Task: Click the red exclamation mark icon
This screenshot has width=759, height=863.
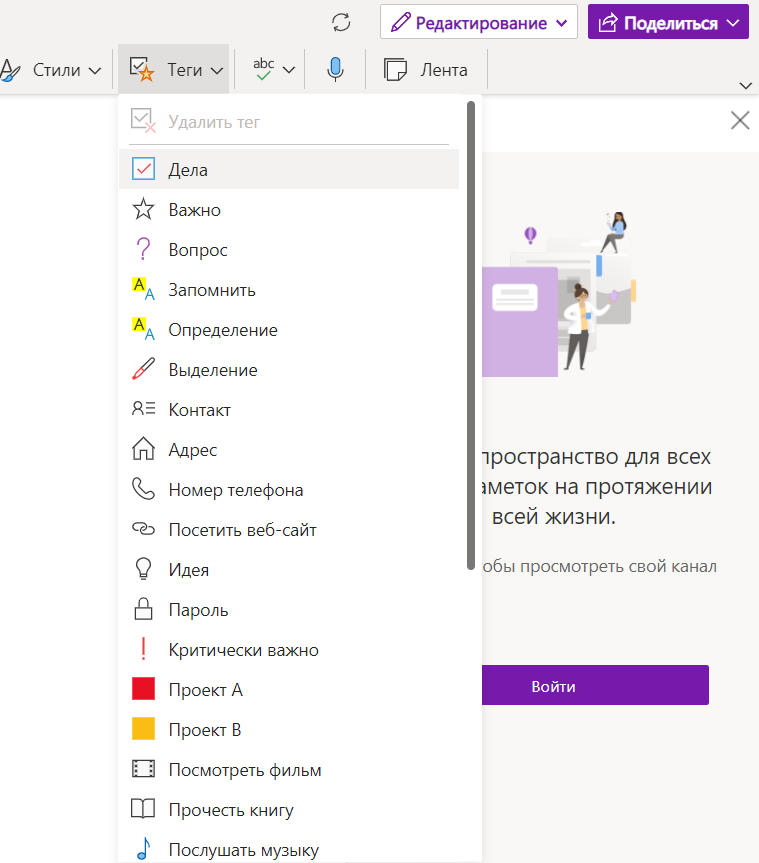Action: [143, 649]
